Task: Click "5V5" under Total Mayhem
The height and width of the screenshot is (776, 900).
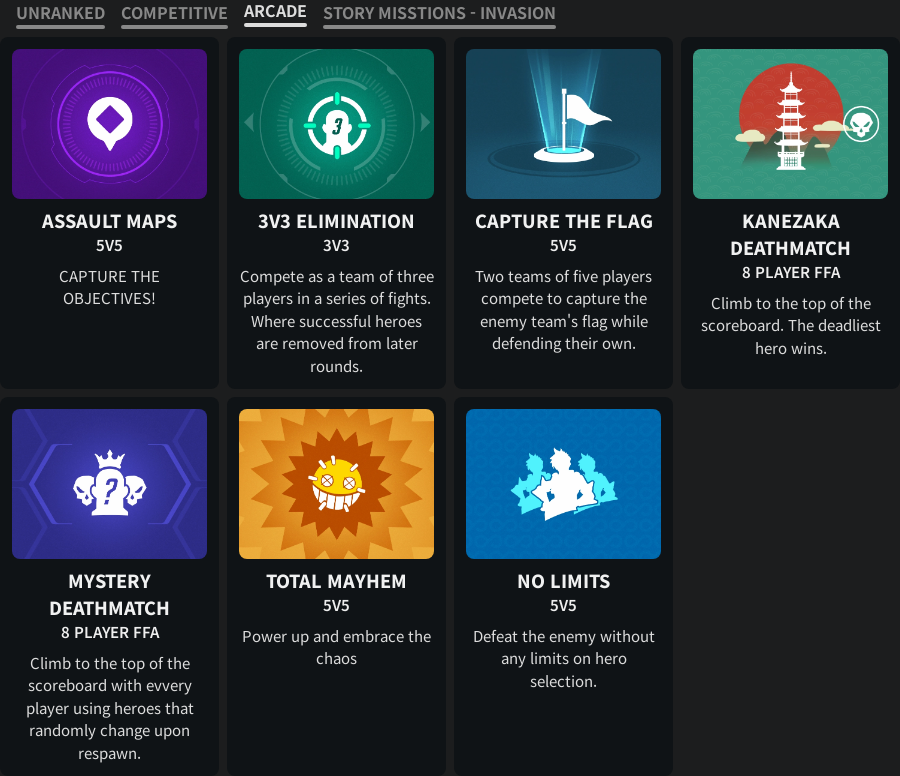Action: pos(336,606)
